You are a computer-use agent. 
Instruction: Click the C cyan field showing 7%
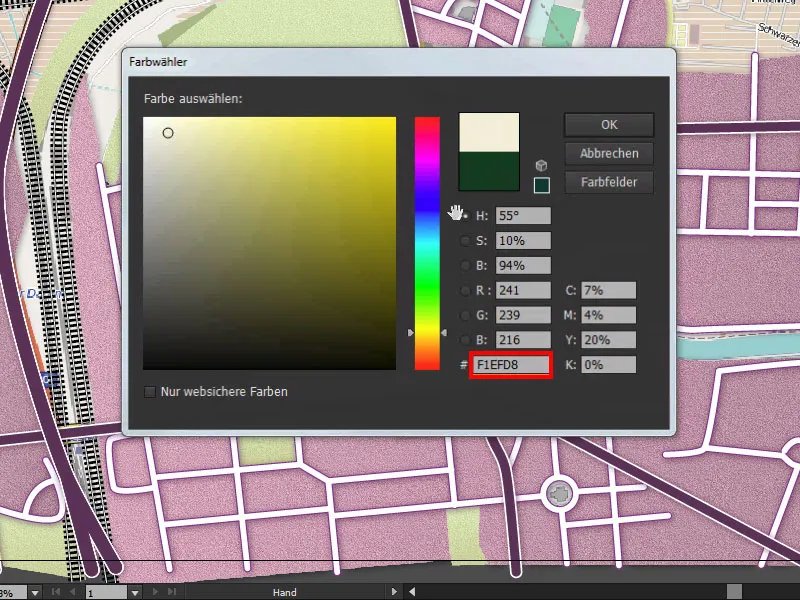click(x=608, y=290)
